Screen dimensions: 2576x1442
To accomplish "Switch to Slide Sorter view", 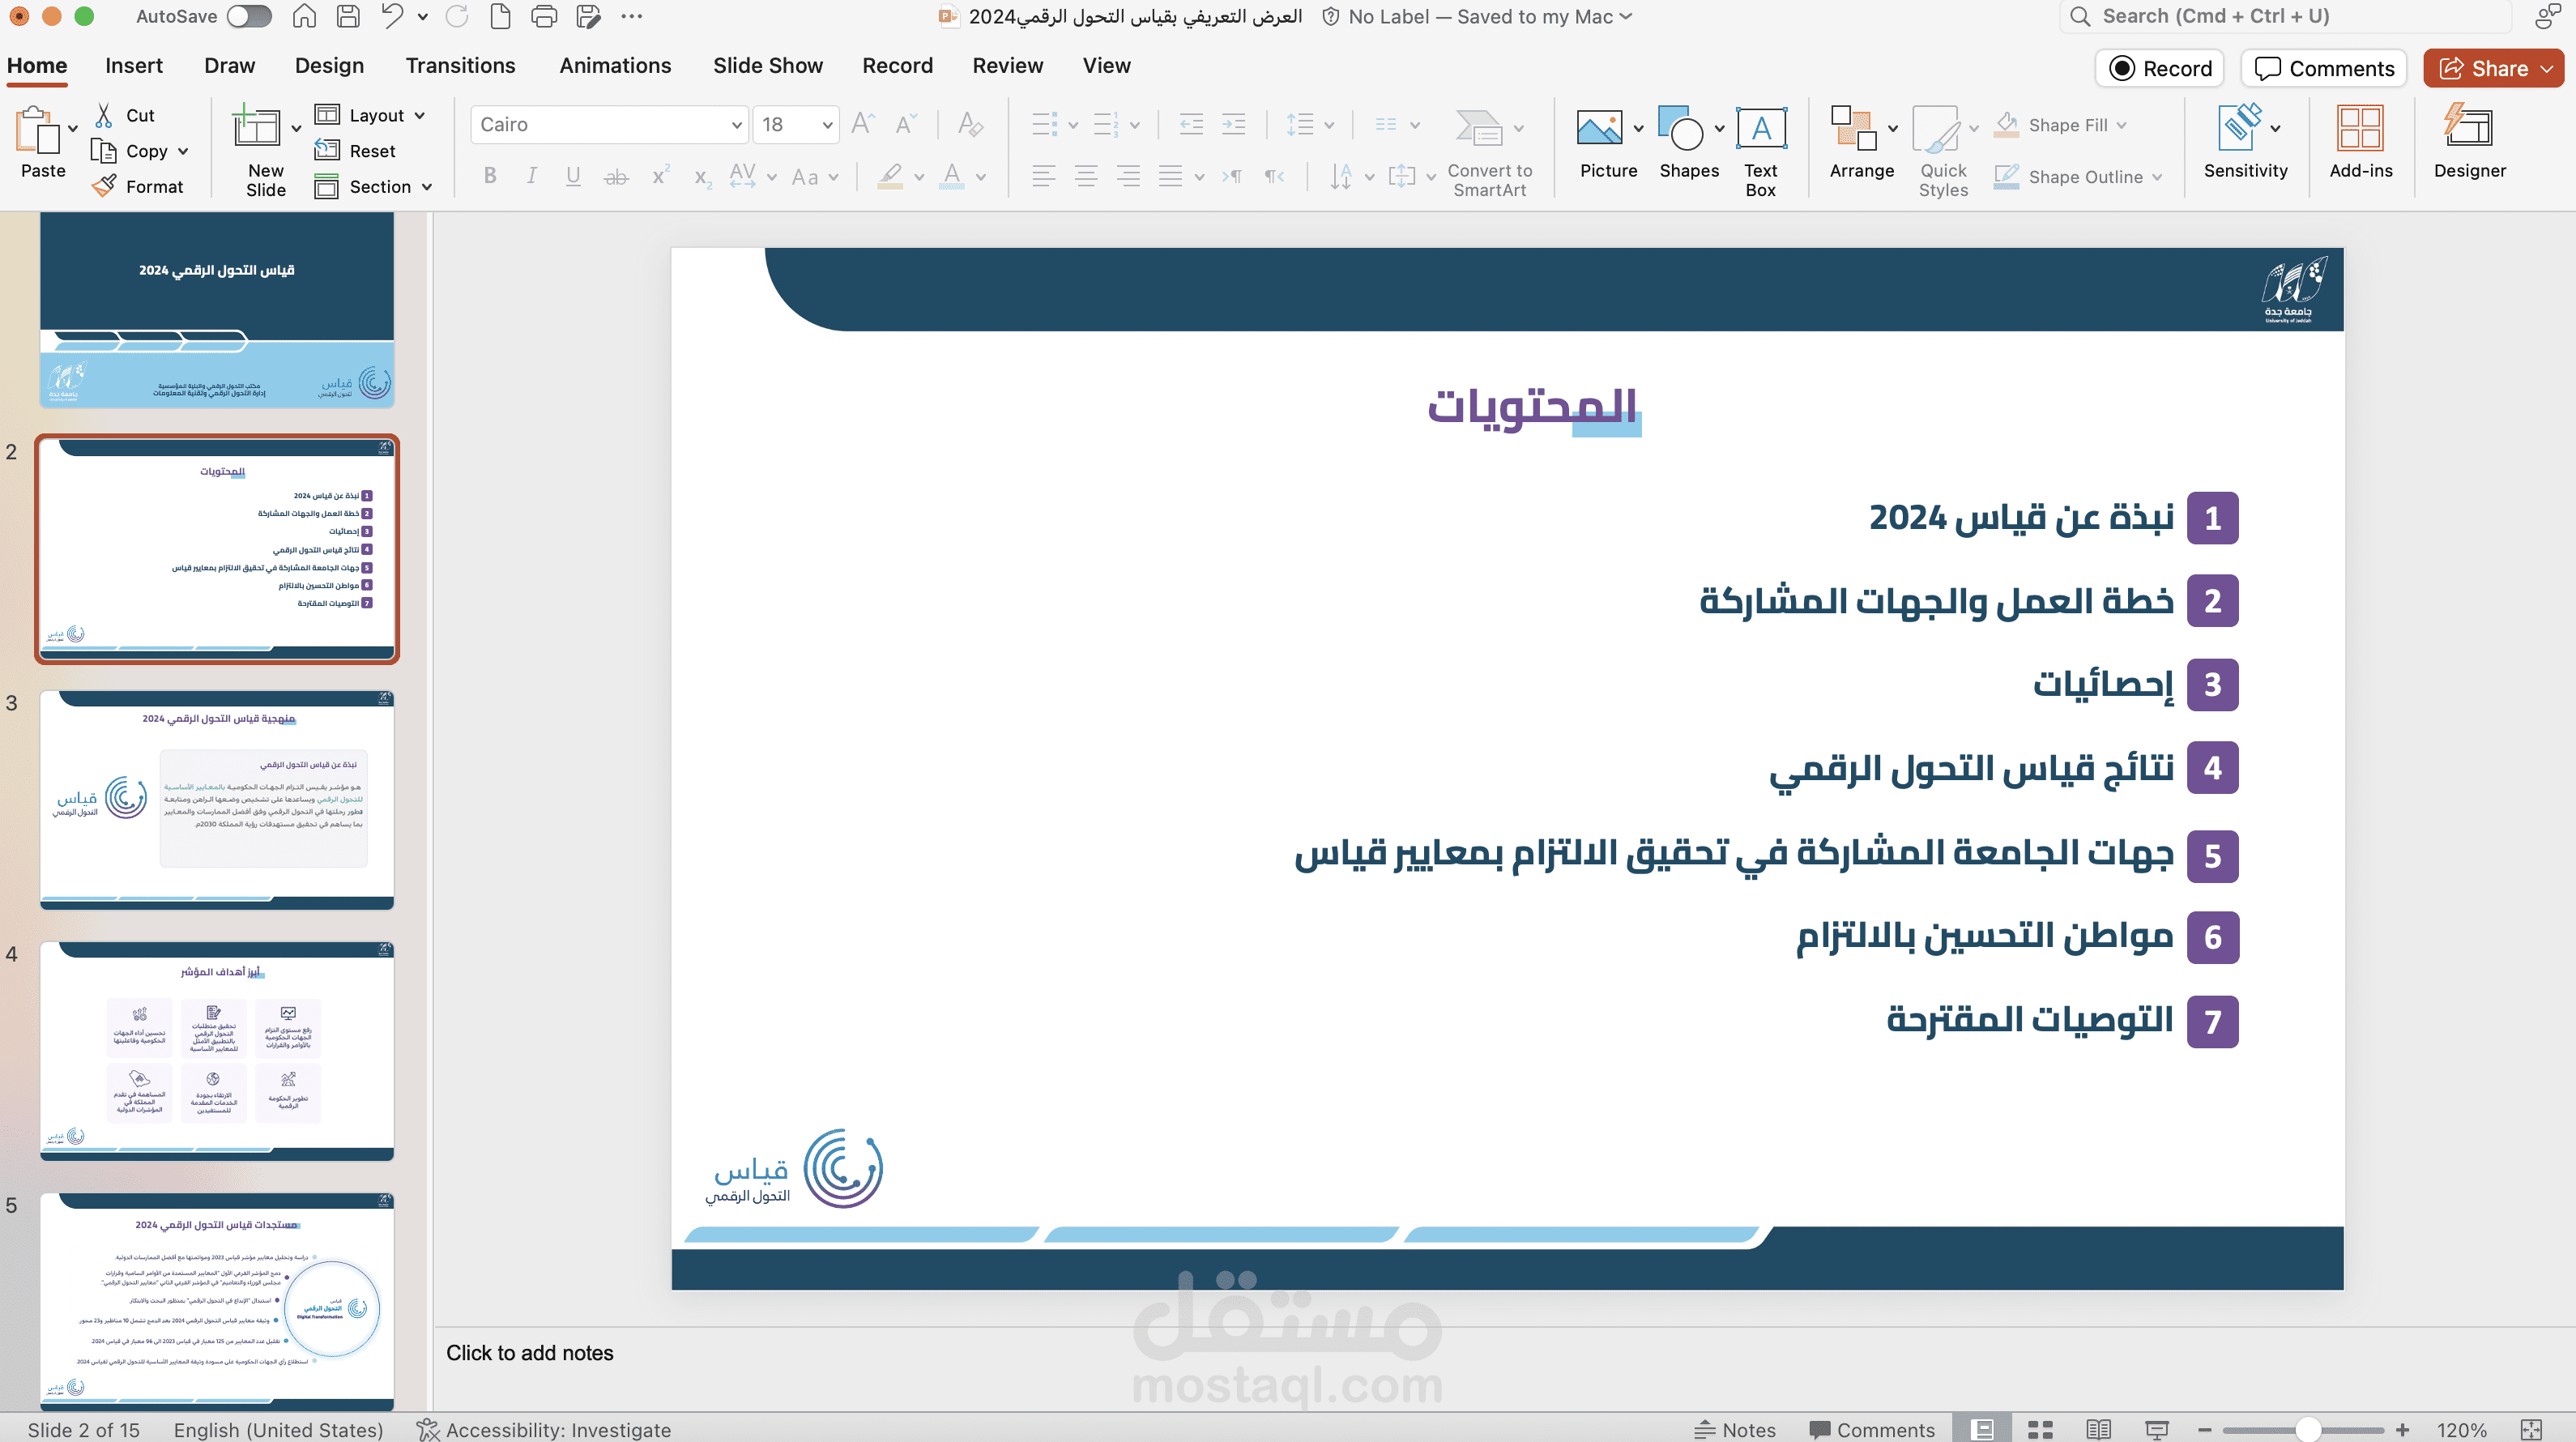I will (x=2040, y=1429).
